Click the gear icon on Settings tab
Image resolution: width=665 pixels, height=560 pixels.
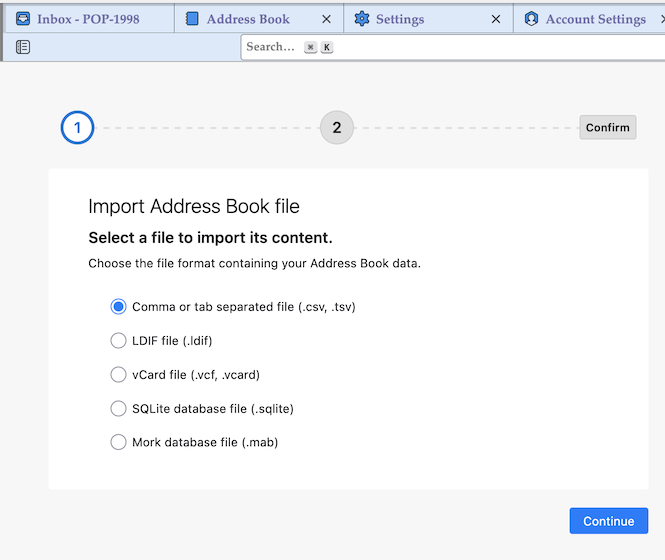(x=362, y=19)
